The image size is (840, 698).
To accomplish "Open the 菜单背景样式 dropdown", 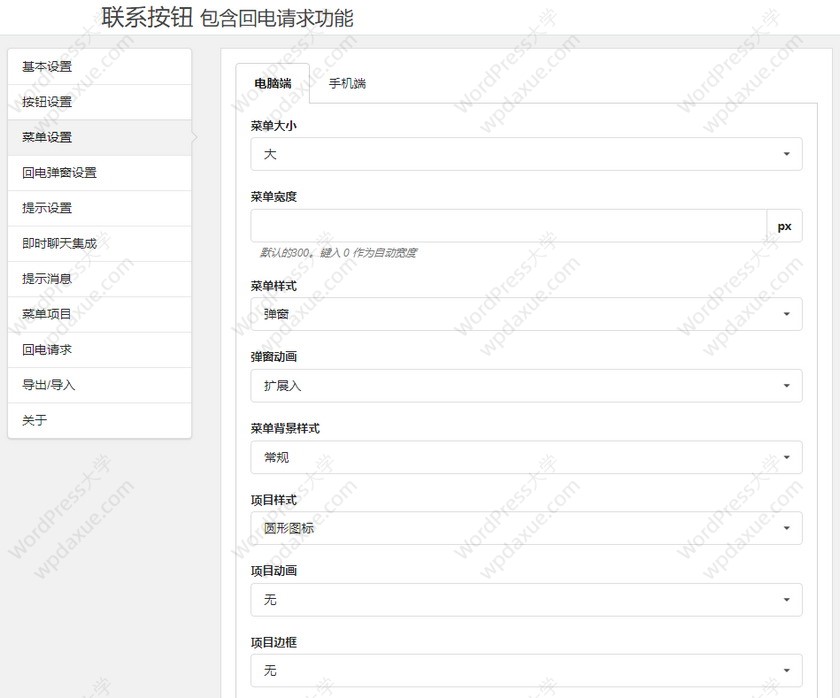I will click(526, 457).
